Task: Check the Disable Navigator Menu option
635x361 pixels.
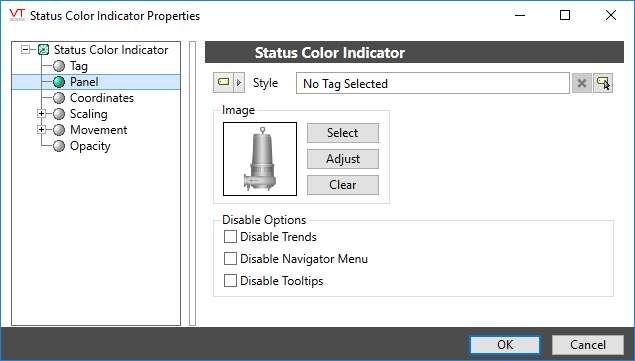Action: [x=230, y=258]
